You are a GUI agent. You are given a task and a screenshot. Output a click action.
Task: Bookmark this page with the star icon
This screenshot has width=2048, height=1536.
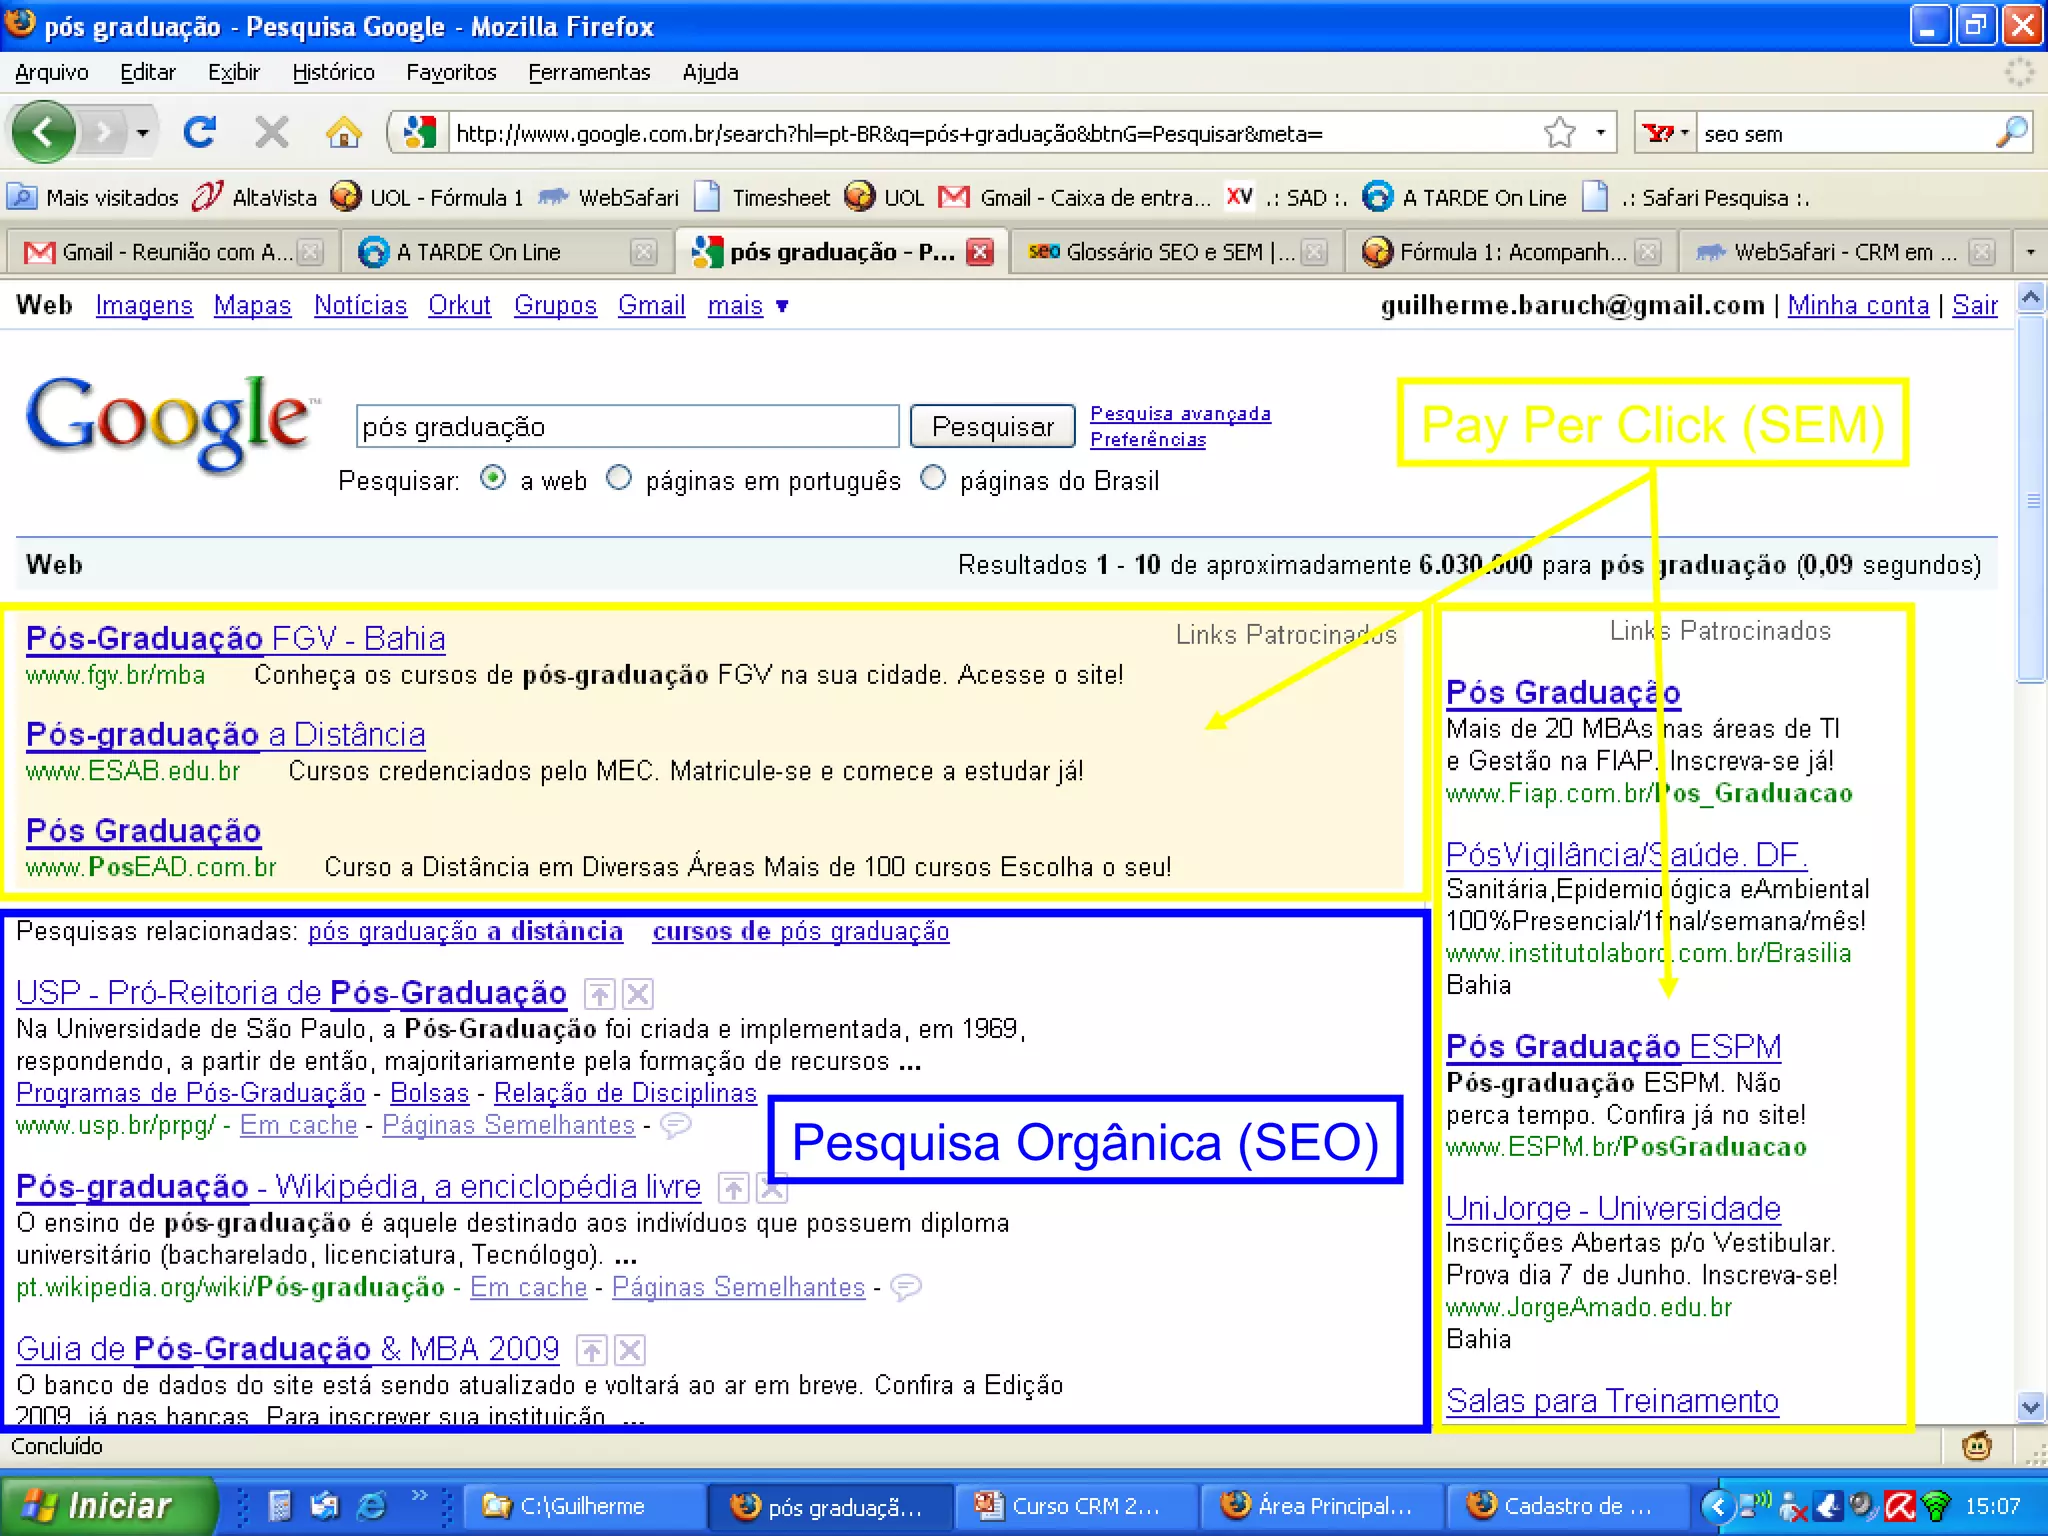pyautogui.click(x=1560, y=132)
